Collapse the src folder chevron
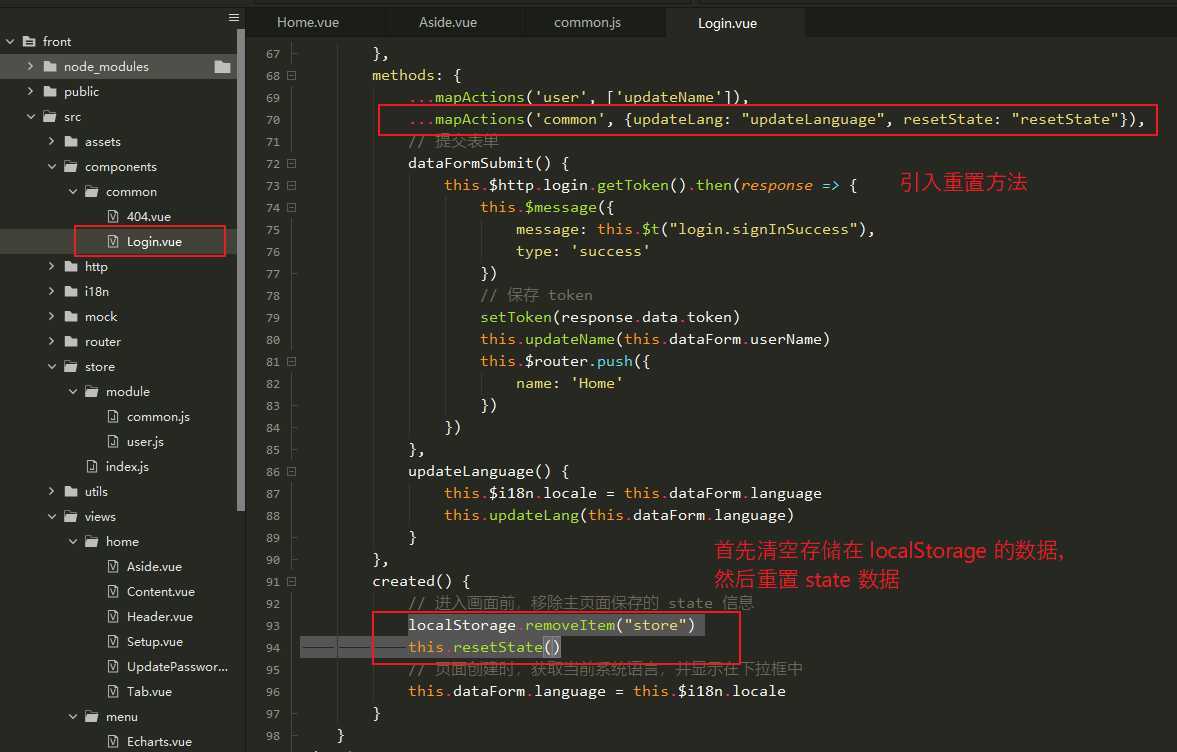The width and height of the screenshot is (1177, 752). tap(31, 116)
